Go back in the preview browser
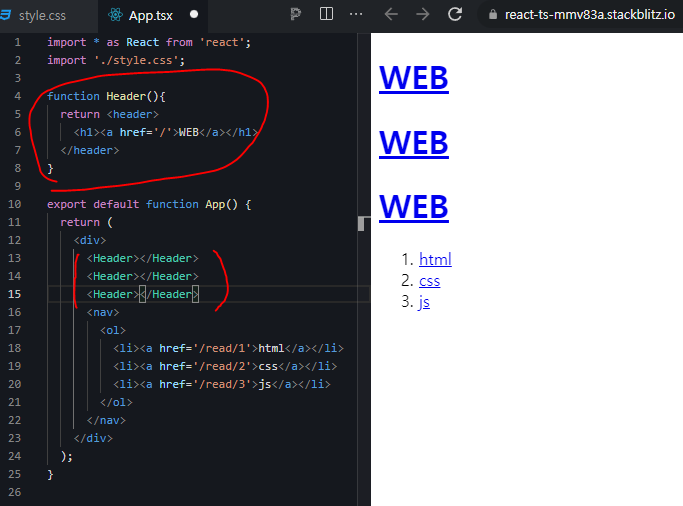683x506 pixels. pyautogui.click(x=391, y=14)
